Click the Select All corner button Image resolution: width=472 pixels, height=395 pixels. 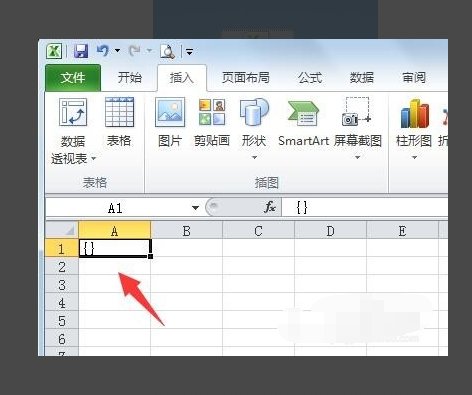point(62,230)
